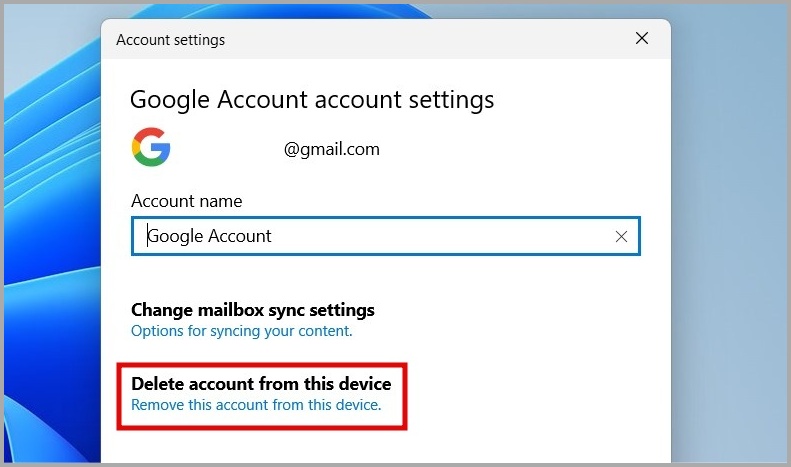Click the @gmail.com email address

pyautogui.click(x=331, y=150)
